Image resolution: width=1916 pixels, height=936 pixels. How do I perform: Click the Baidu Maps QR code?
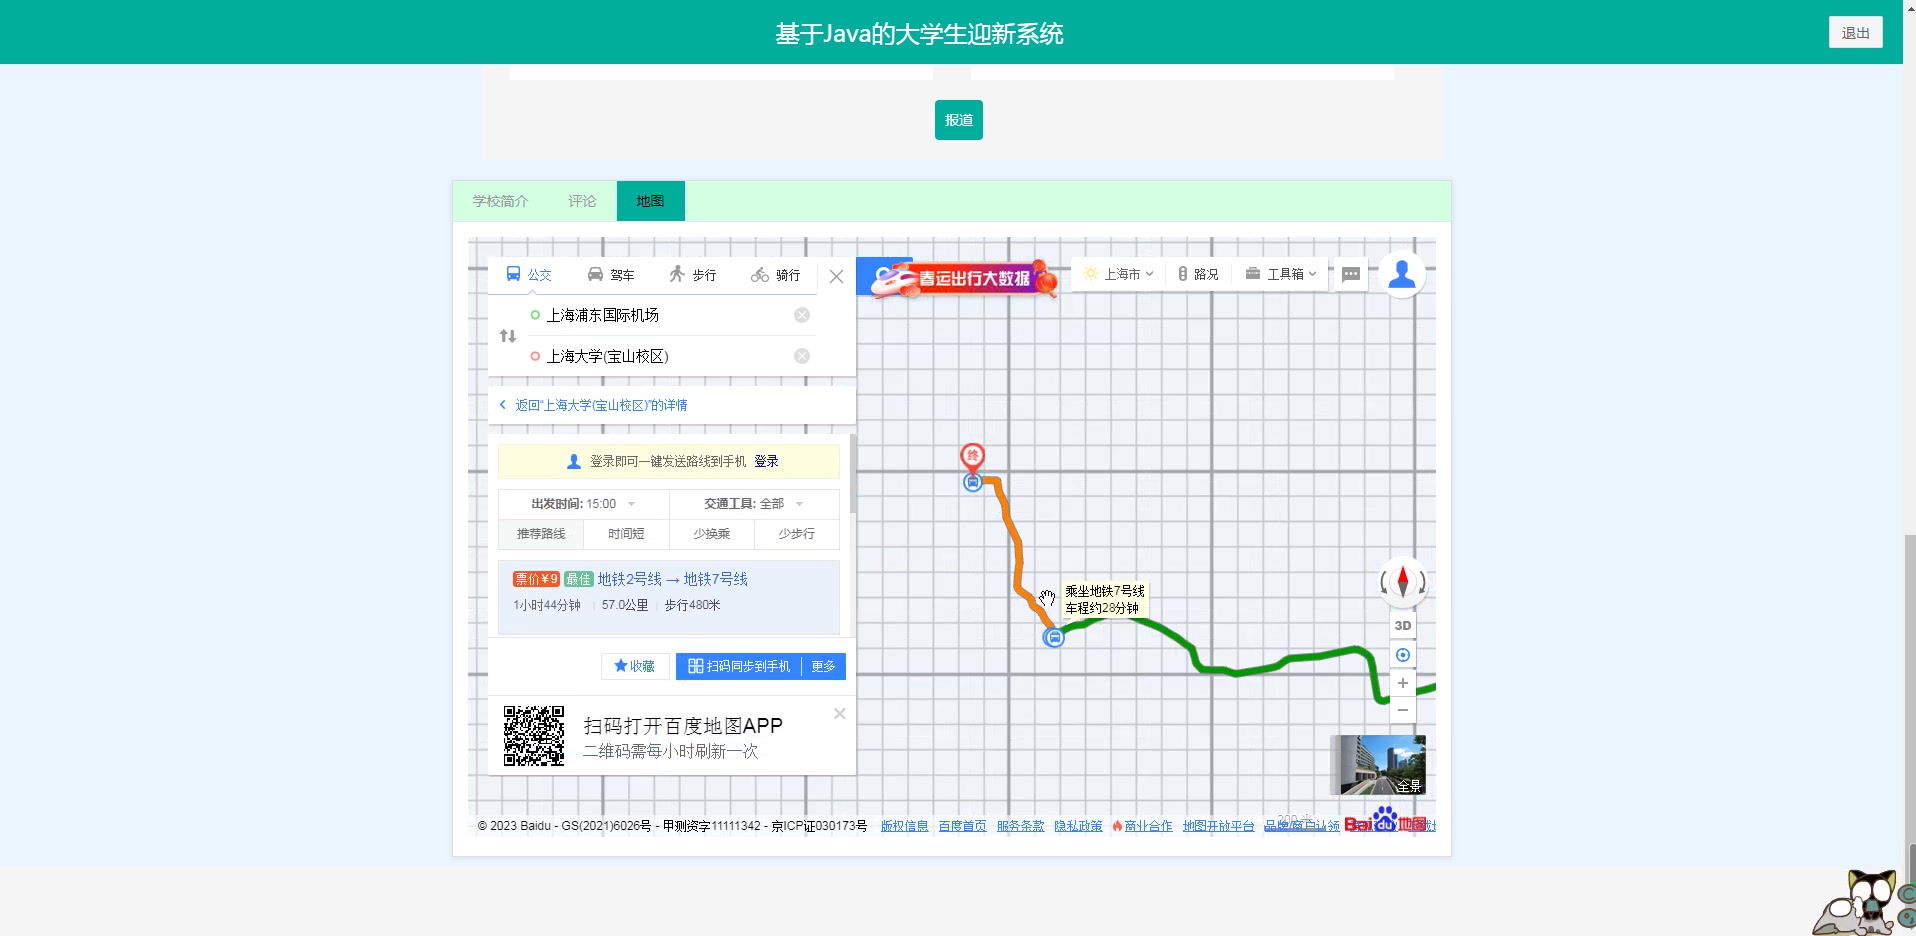tap(534, 736)
